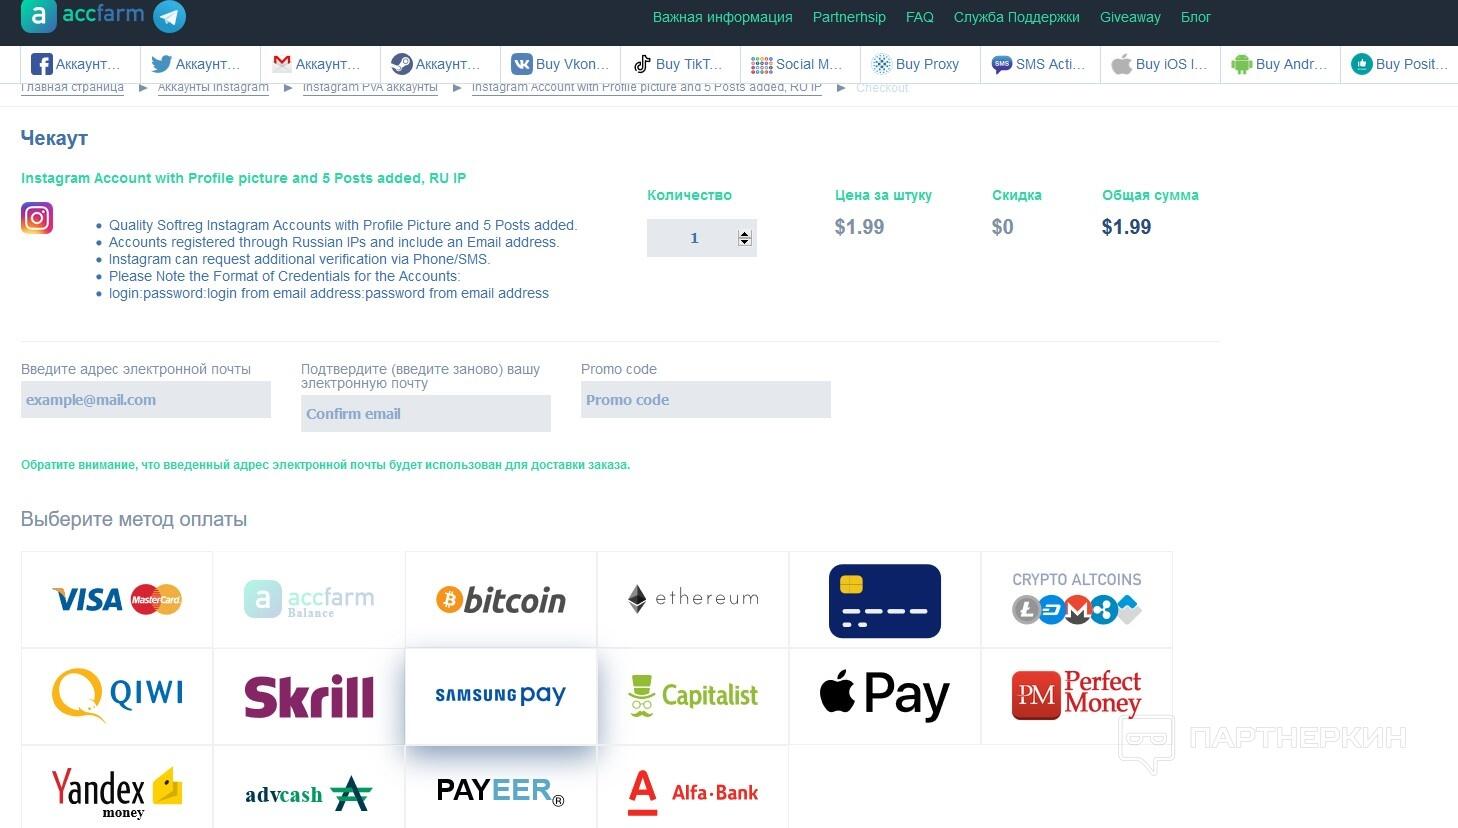1458x828 pixels.
Task: Open the Instagram Account product breadcrumb
Action: pyautogui.click(x=646, y=88)
